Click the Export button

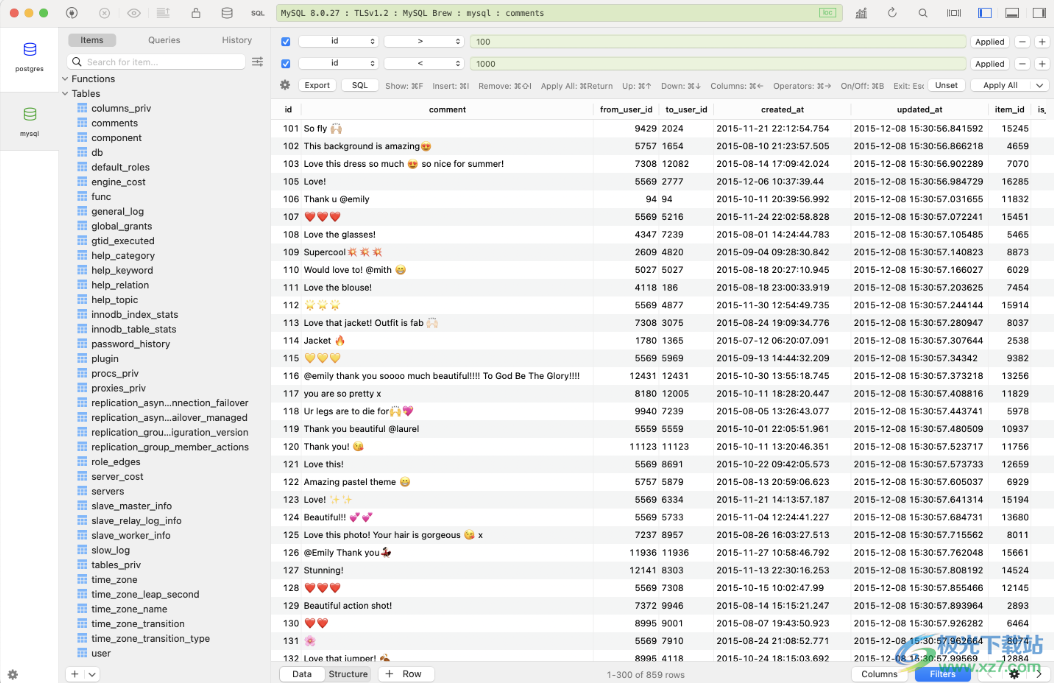[x=317, y=86]
